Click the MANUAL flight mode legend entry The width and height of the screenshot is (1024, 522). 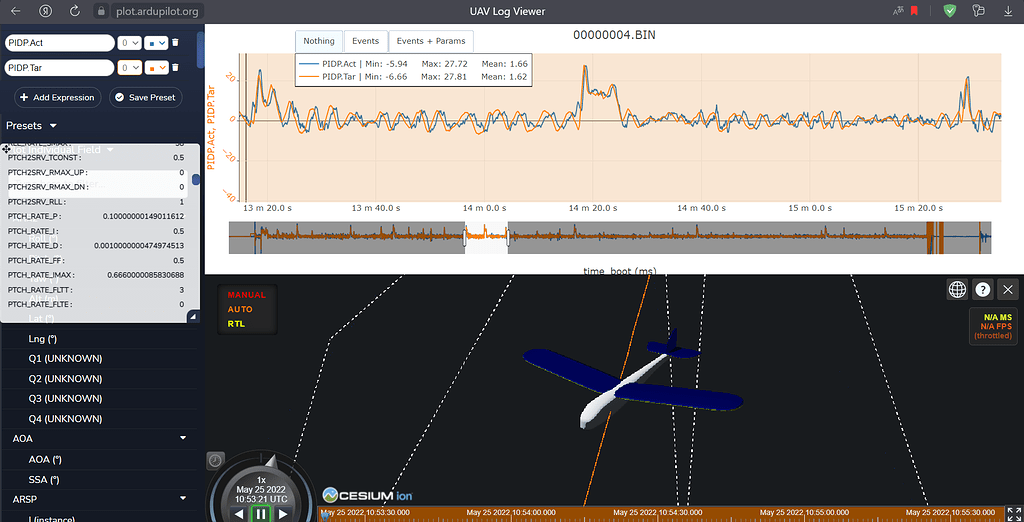246,295
